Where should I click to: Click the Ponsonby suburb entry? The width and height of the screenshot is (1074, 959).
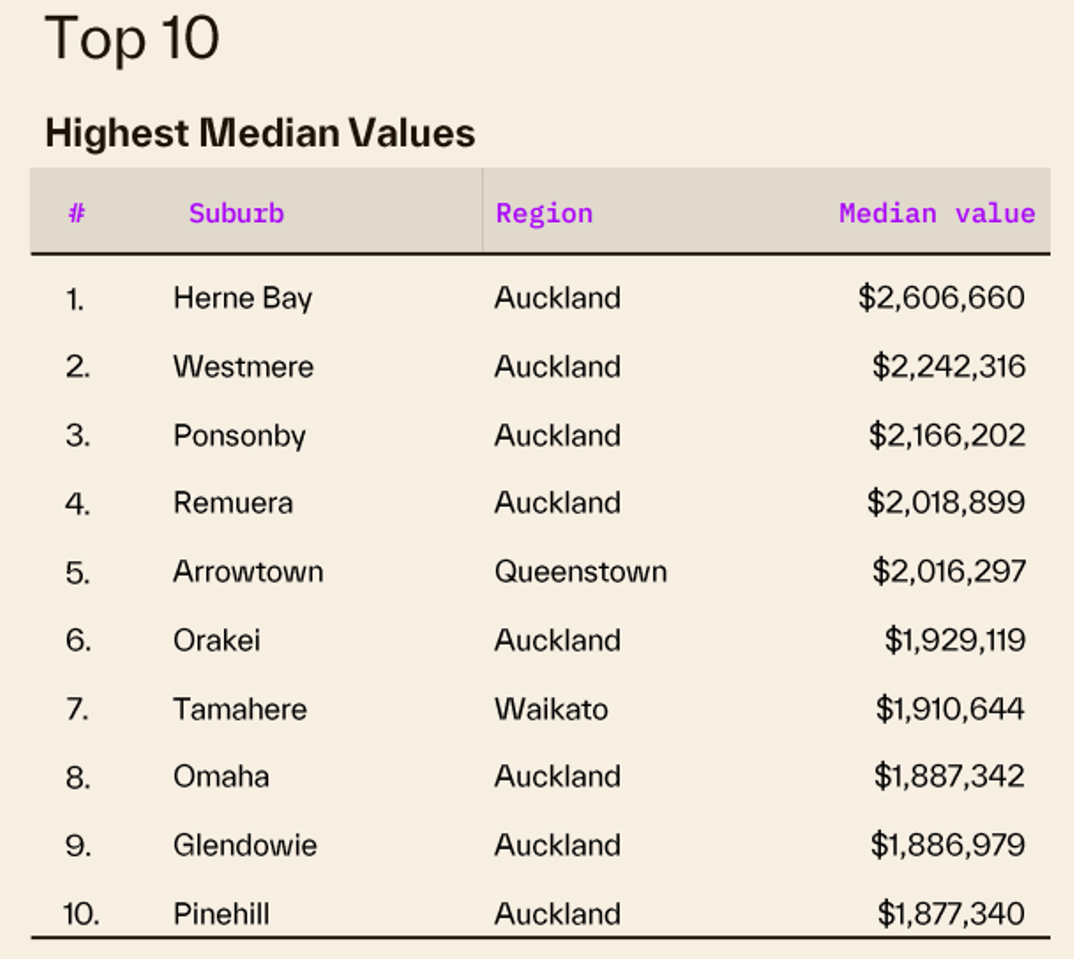pyautogui.click(x=239, y=436)
